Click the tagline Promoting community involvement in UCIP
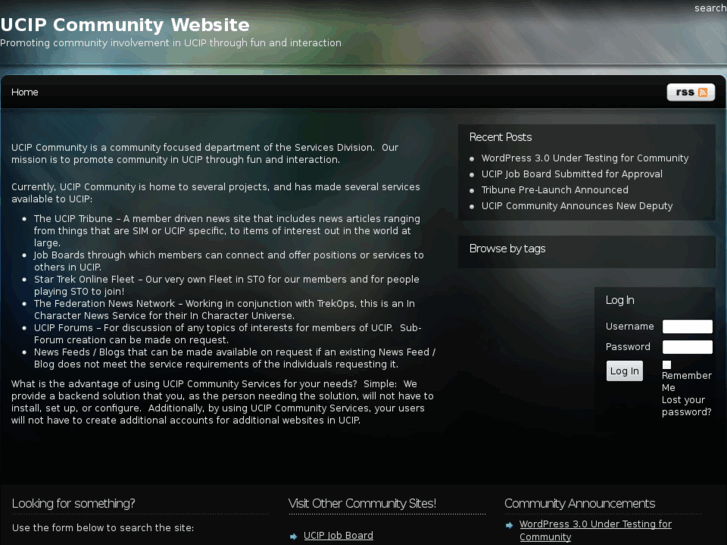 [x=171, y=43]
